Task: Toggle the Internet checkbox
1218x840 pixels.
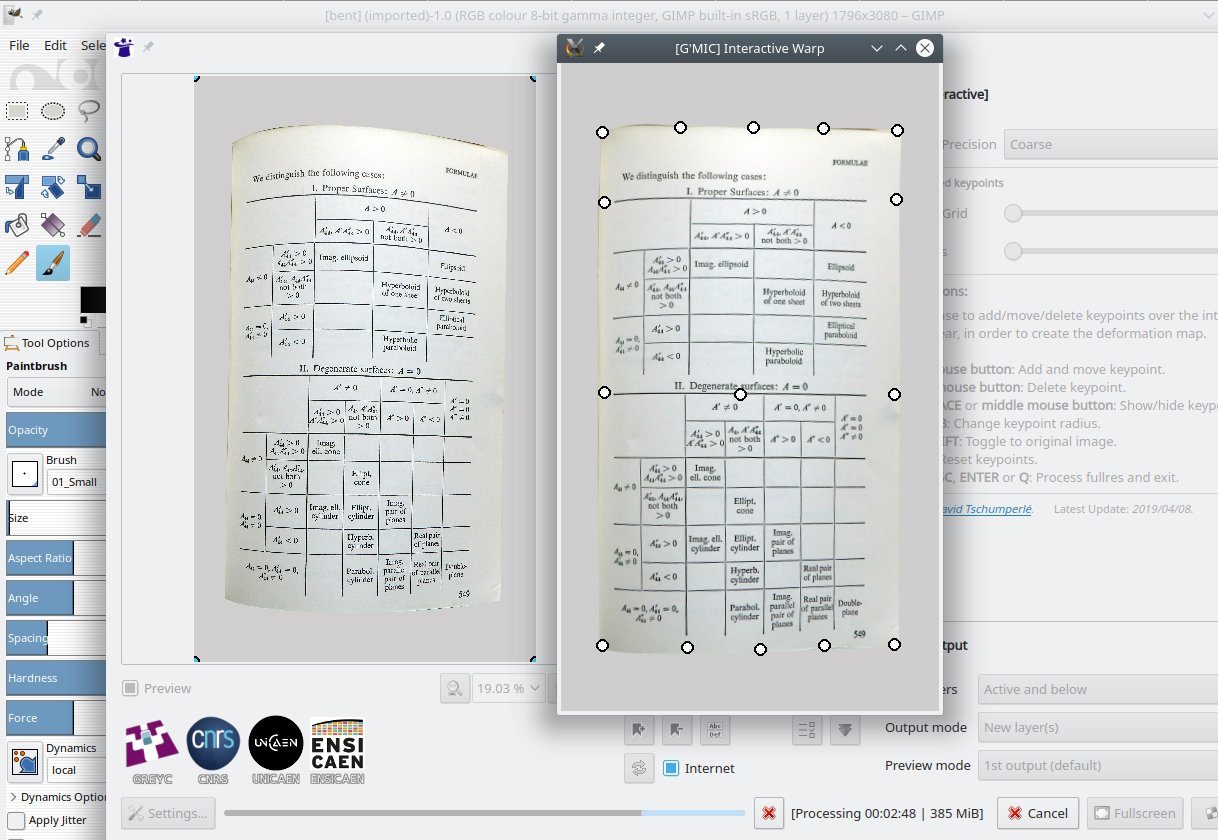Action: (671, 768)
